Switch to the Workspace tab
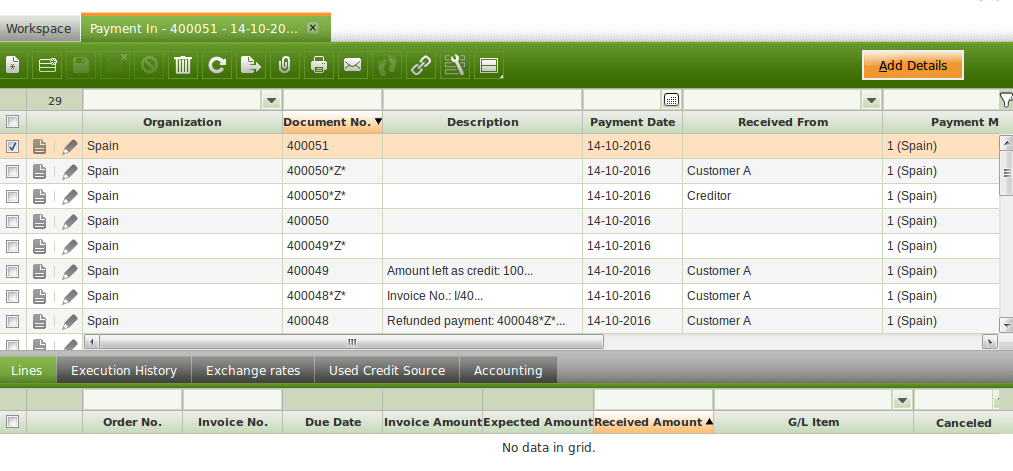The image size is (1013, 471). 40,28
